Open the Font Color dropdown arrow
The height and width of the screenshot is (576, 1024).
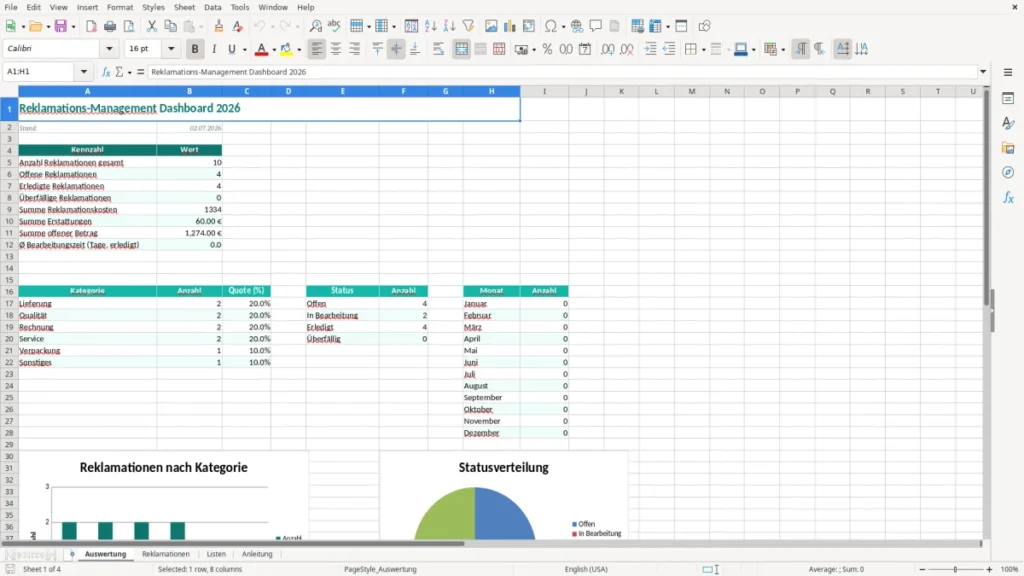[x=274, y=50]
